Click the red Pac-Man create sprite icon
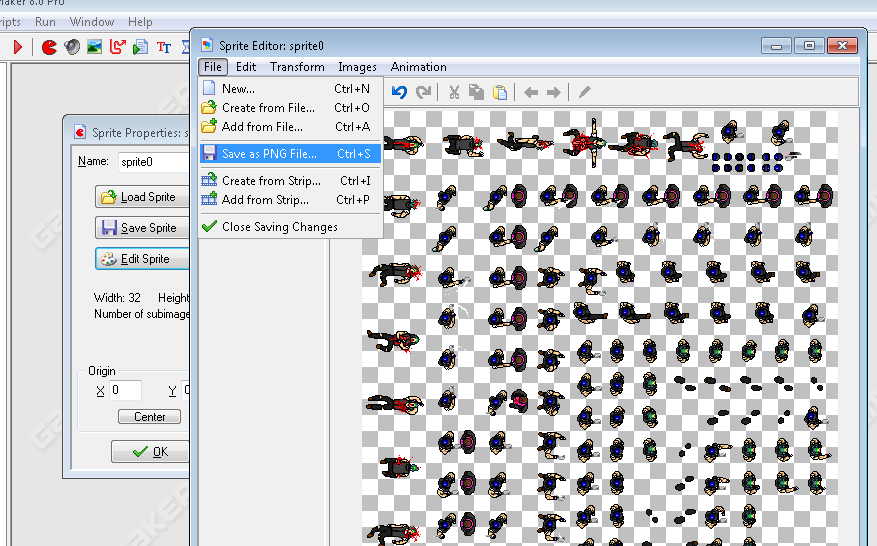The height and width of the screenshot is (546, 877). [x=49, y=47]
